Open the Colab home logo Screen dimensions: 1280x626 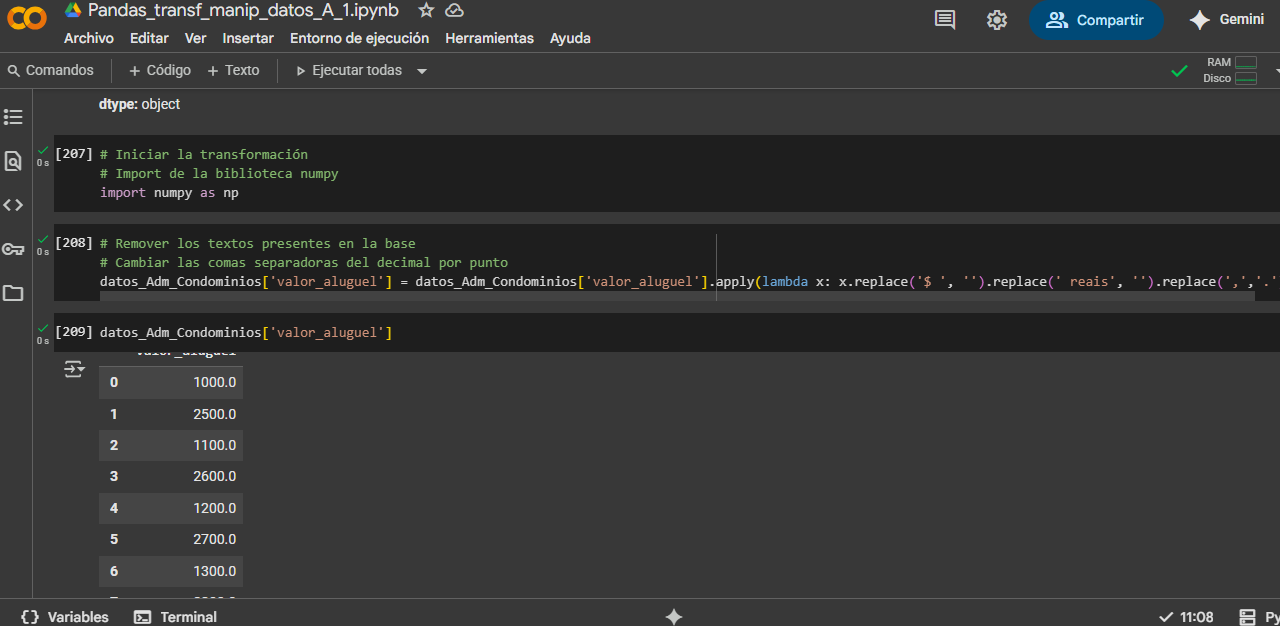27,19
